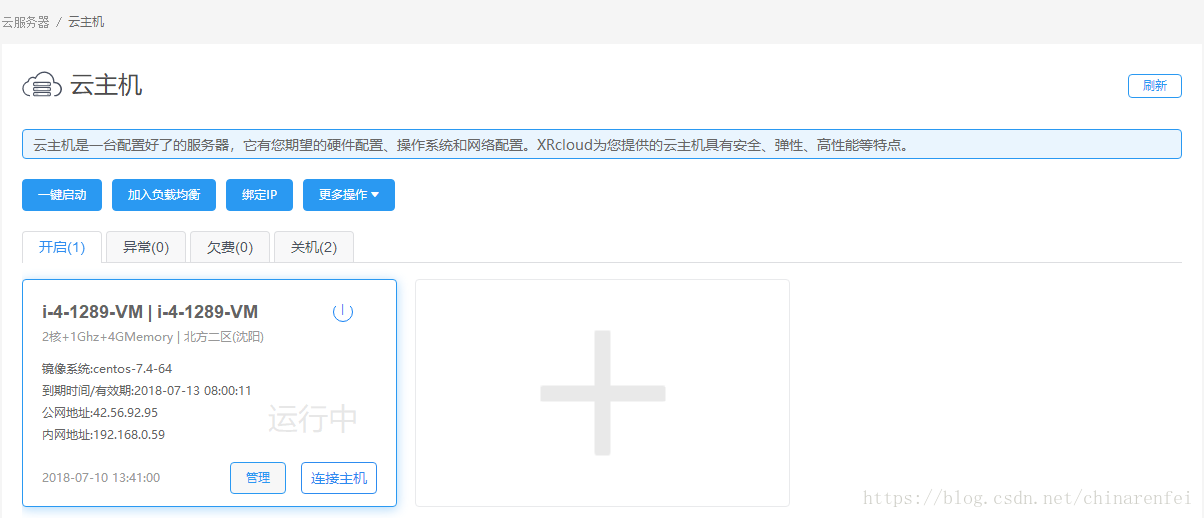Click the expiry date 2018-07-13 08:00:11 line
This screenshot has height=518, width=1204.
click(x=147, y=390)
